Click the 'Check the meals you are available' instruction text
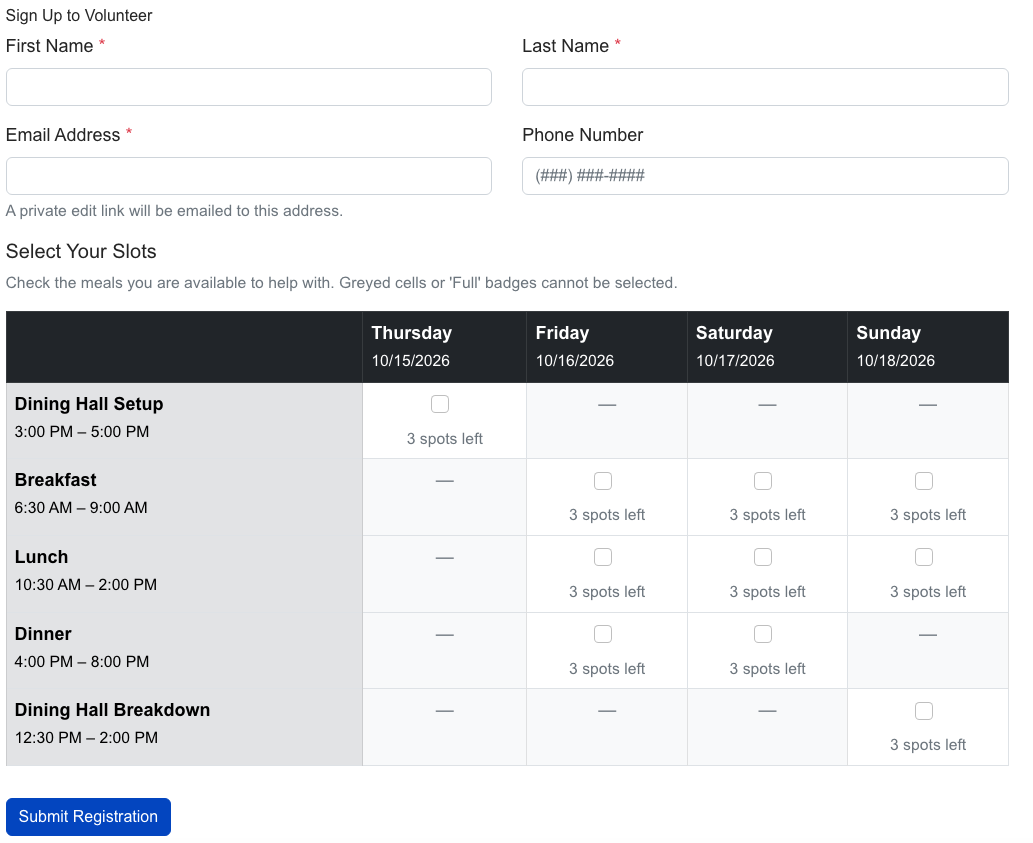The image size is (1033, 843). (341, 283)
